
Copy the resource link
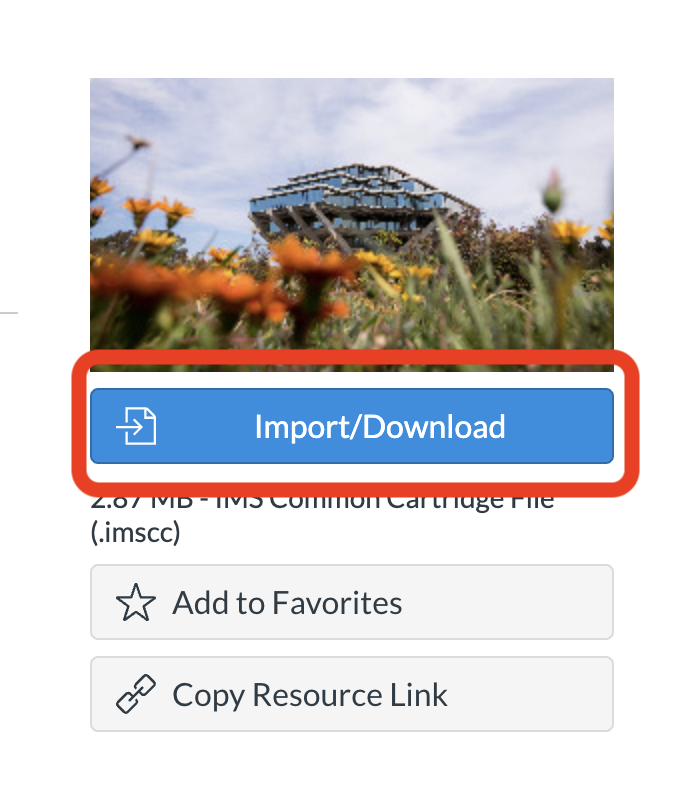(x=351, y=694)
